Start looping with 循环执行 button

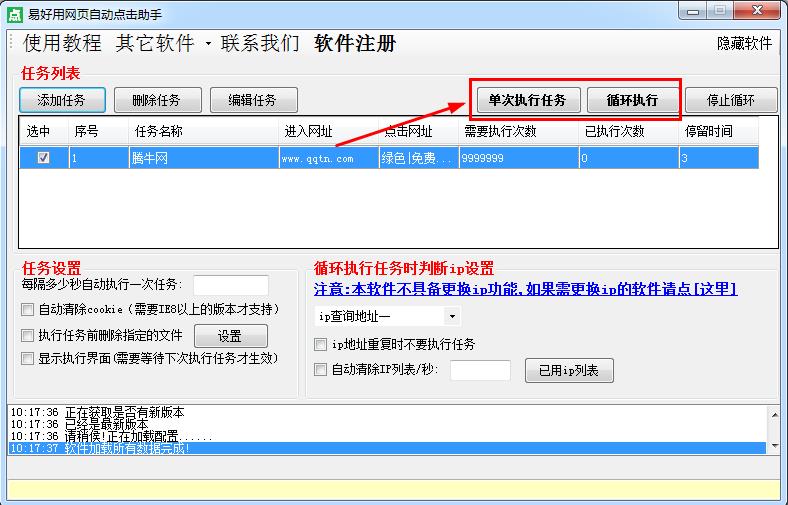click(x=632, y=100)
